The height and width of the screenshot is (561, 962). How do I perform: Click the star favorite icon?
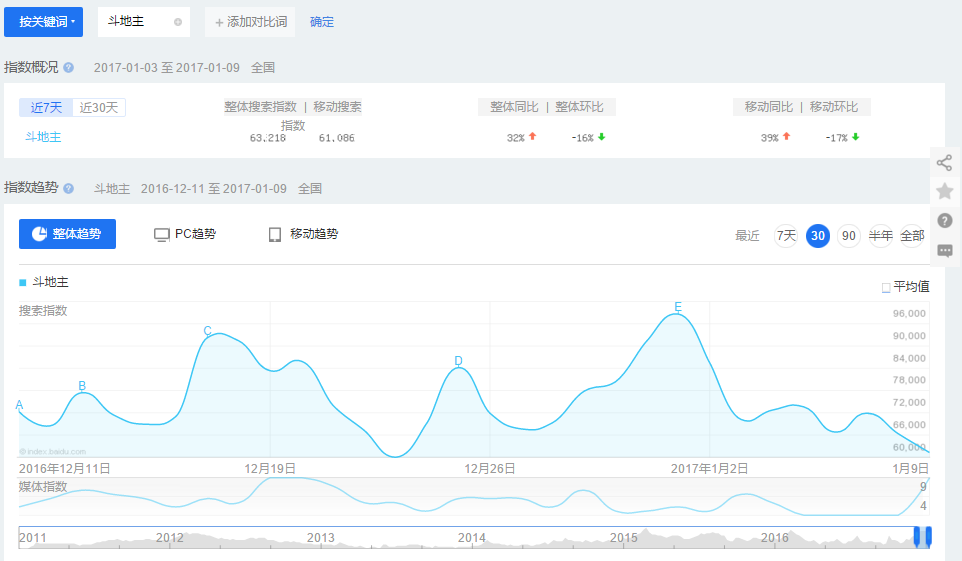[945, 191]
